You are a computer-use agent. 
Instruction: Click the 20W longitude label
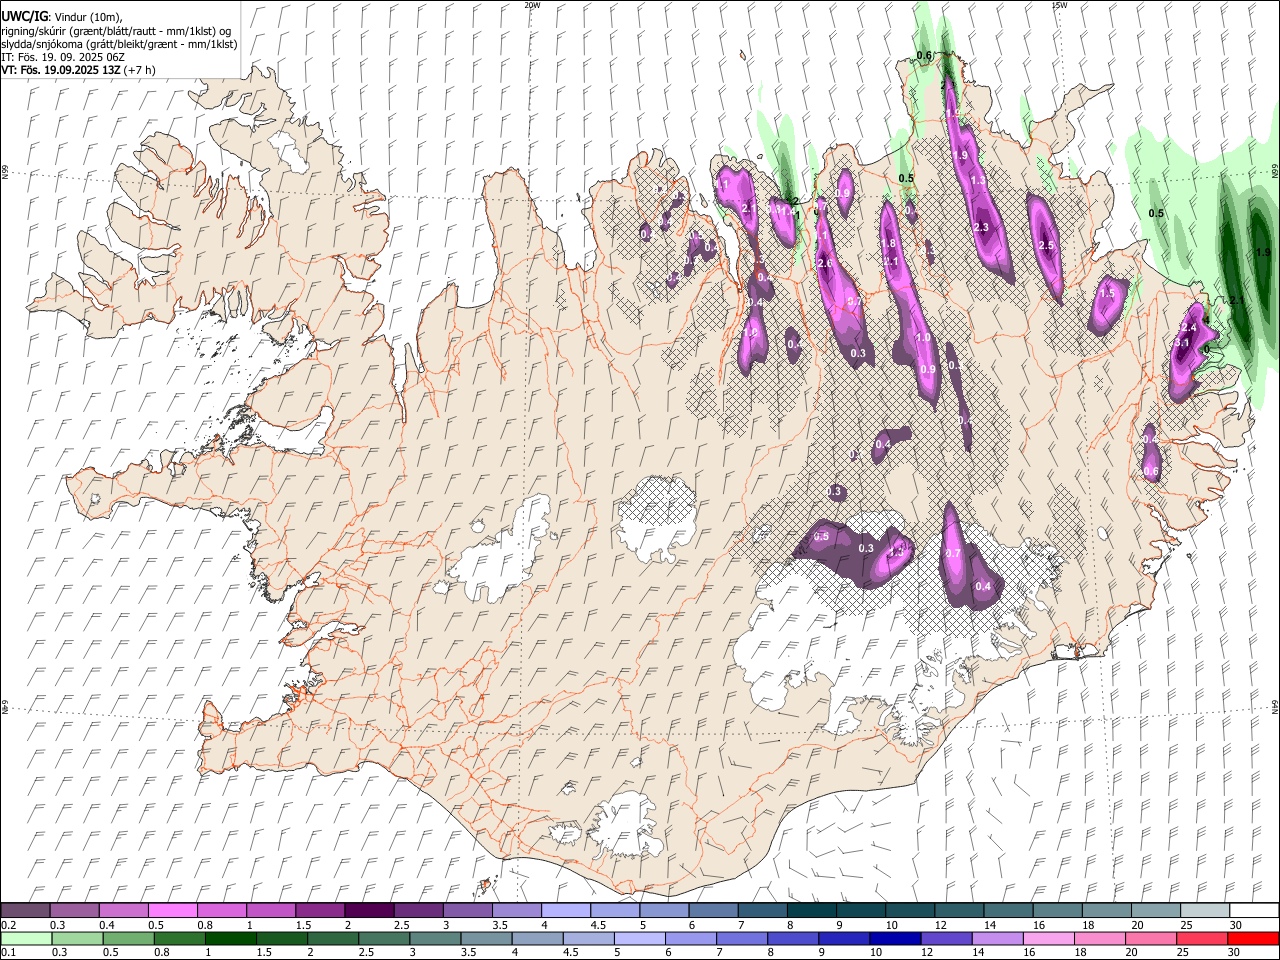[x=532, y=4]
